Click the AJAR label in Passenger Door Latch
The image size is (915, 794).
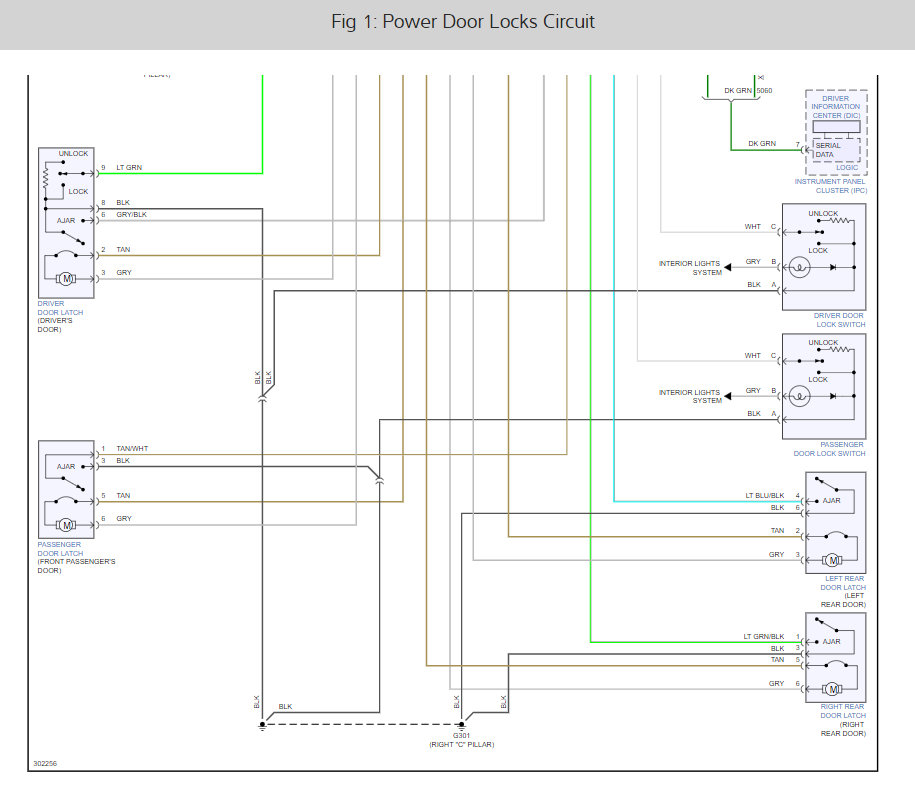66,467
